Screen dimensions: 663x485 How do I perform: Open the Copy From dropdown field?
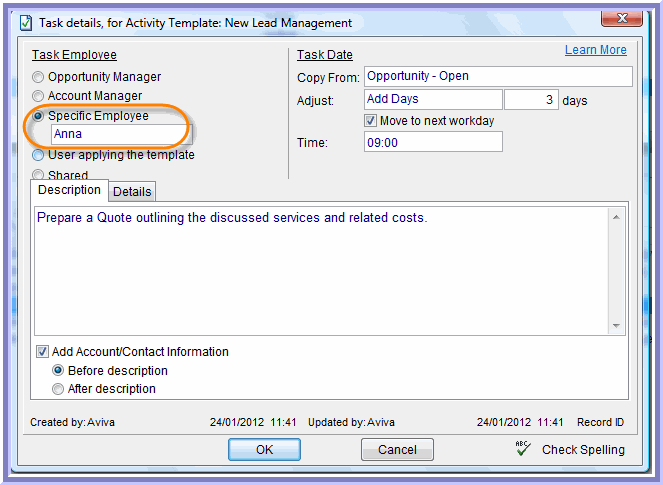coord(498,77)
